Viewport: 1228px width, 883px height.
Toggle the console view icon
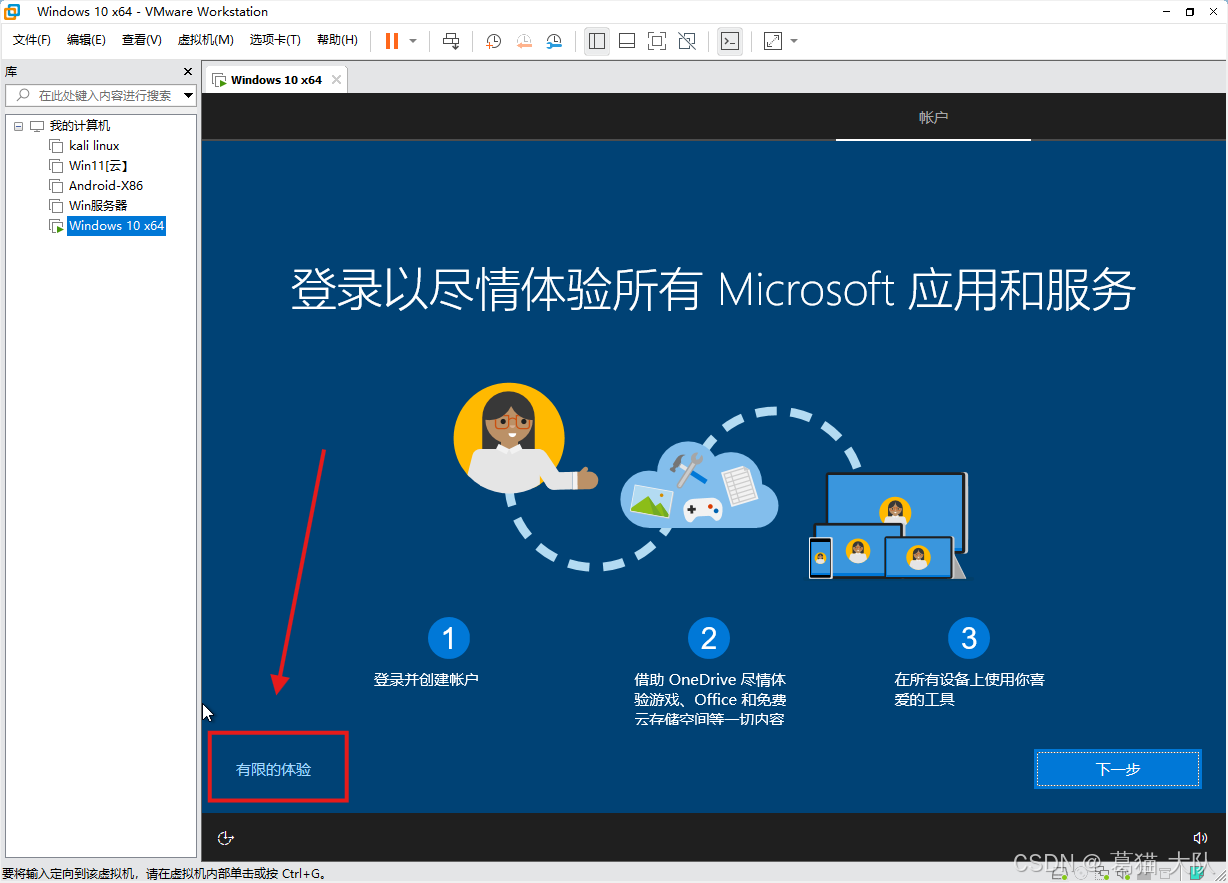pyautogui.click(x=730, y=41)
